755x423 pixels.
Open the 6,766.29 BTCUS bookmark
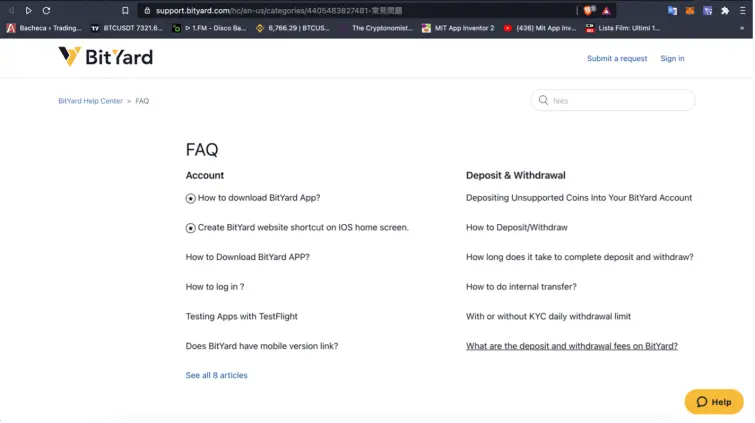(x=293, y=28)
